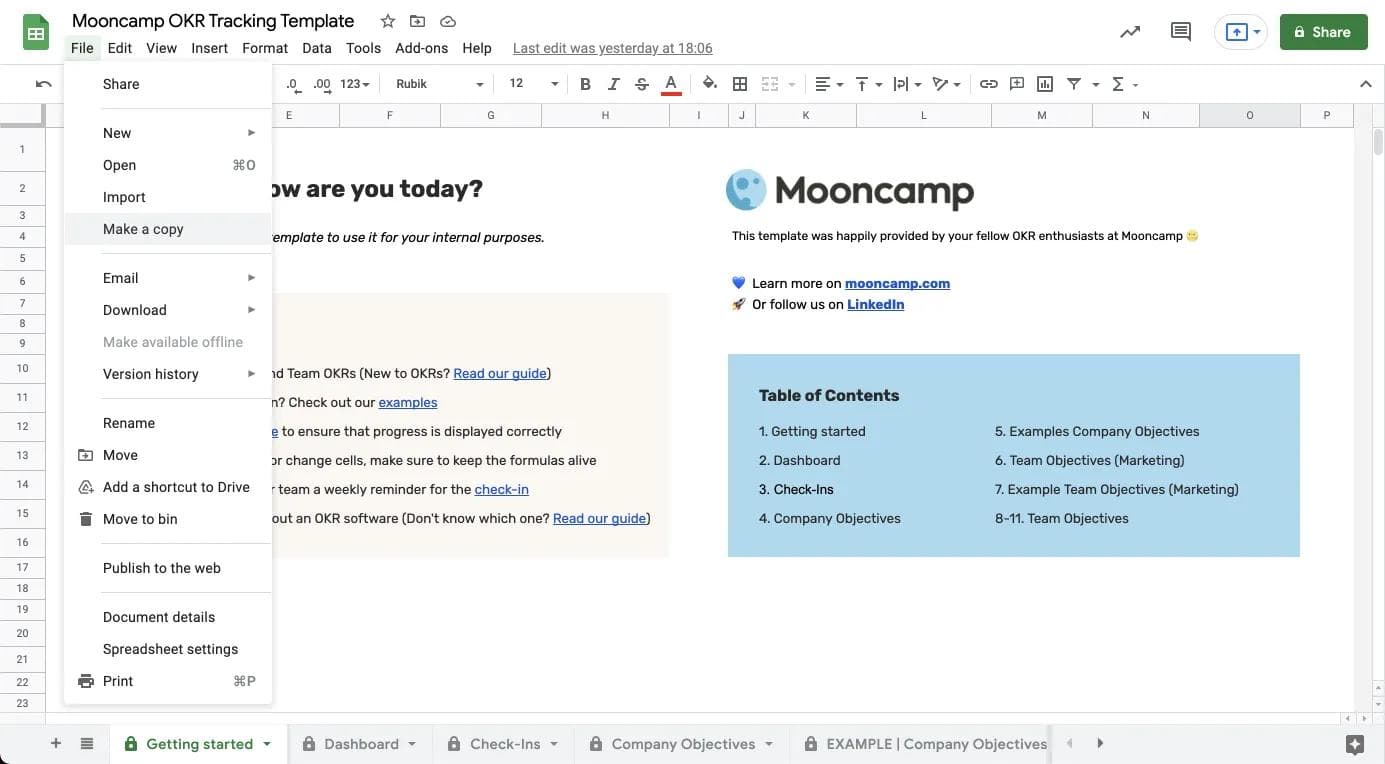Screen dimensions: 1385x764
Task: Decrease decimal places in toolbar
Action: (x=293, y=84)
